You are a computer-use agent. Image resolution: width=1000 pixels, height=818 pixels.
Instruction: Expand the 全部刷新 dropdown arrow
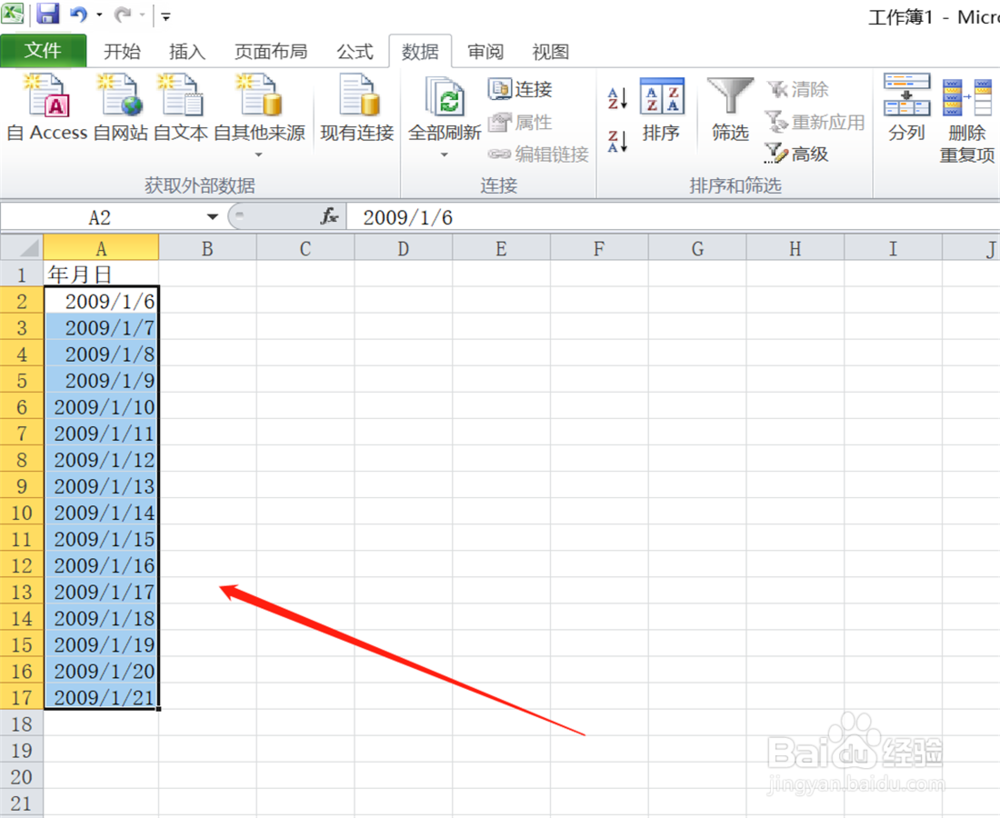click(x=445, y=155)
